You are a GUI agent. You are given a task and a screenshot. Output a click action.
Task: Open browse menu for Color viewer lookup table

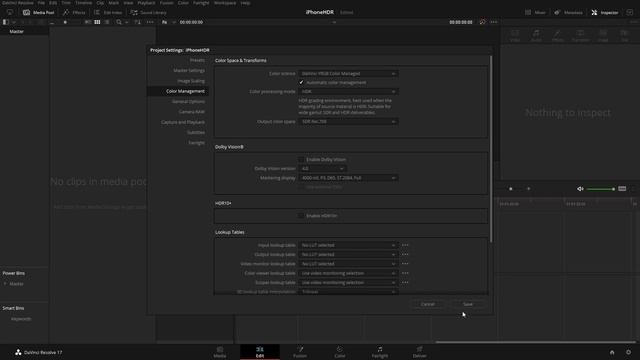click(x=405, y=273)
